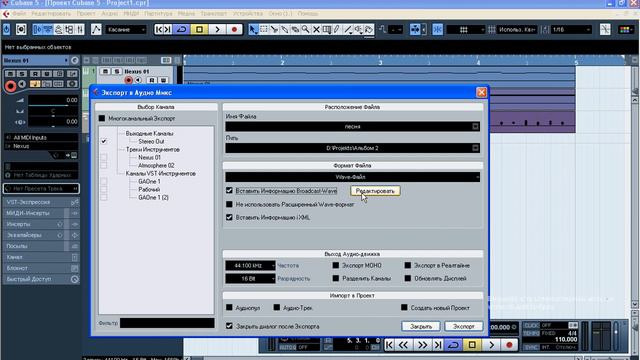The image size is (640, 360).
Task: Open the 1/16 quantize dropdown
Action: pos(571,29)
